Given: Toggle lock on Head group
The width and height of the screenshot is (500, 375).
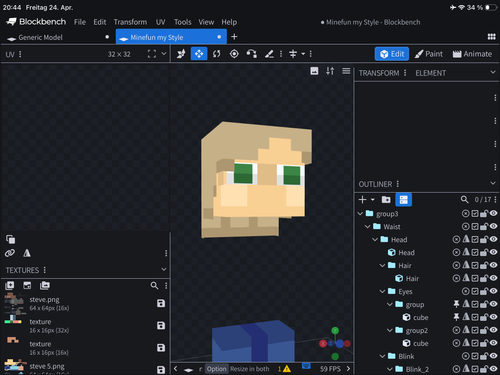Looking at the screenshot, I should [484, 239].
